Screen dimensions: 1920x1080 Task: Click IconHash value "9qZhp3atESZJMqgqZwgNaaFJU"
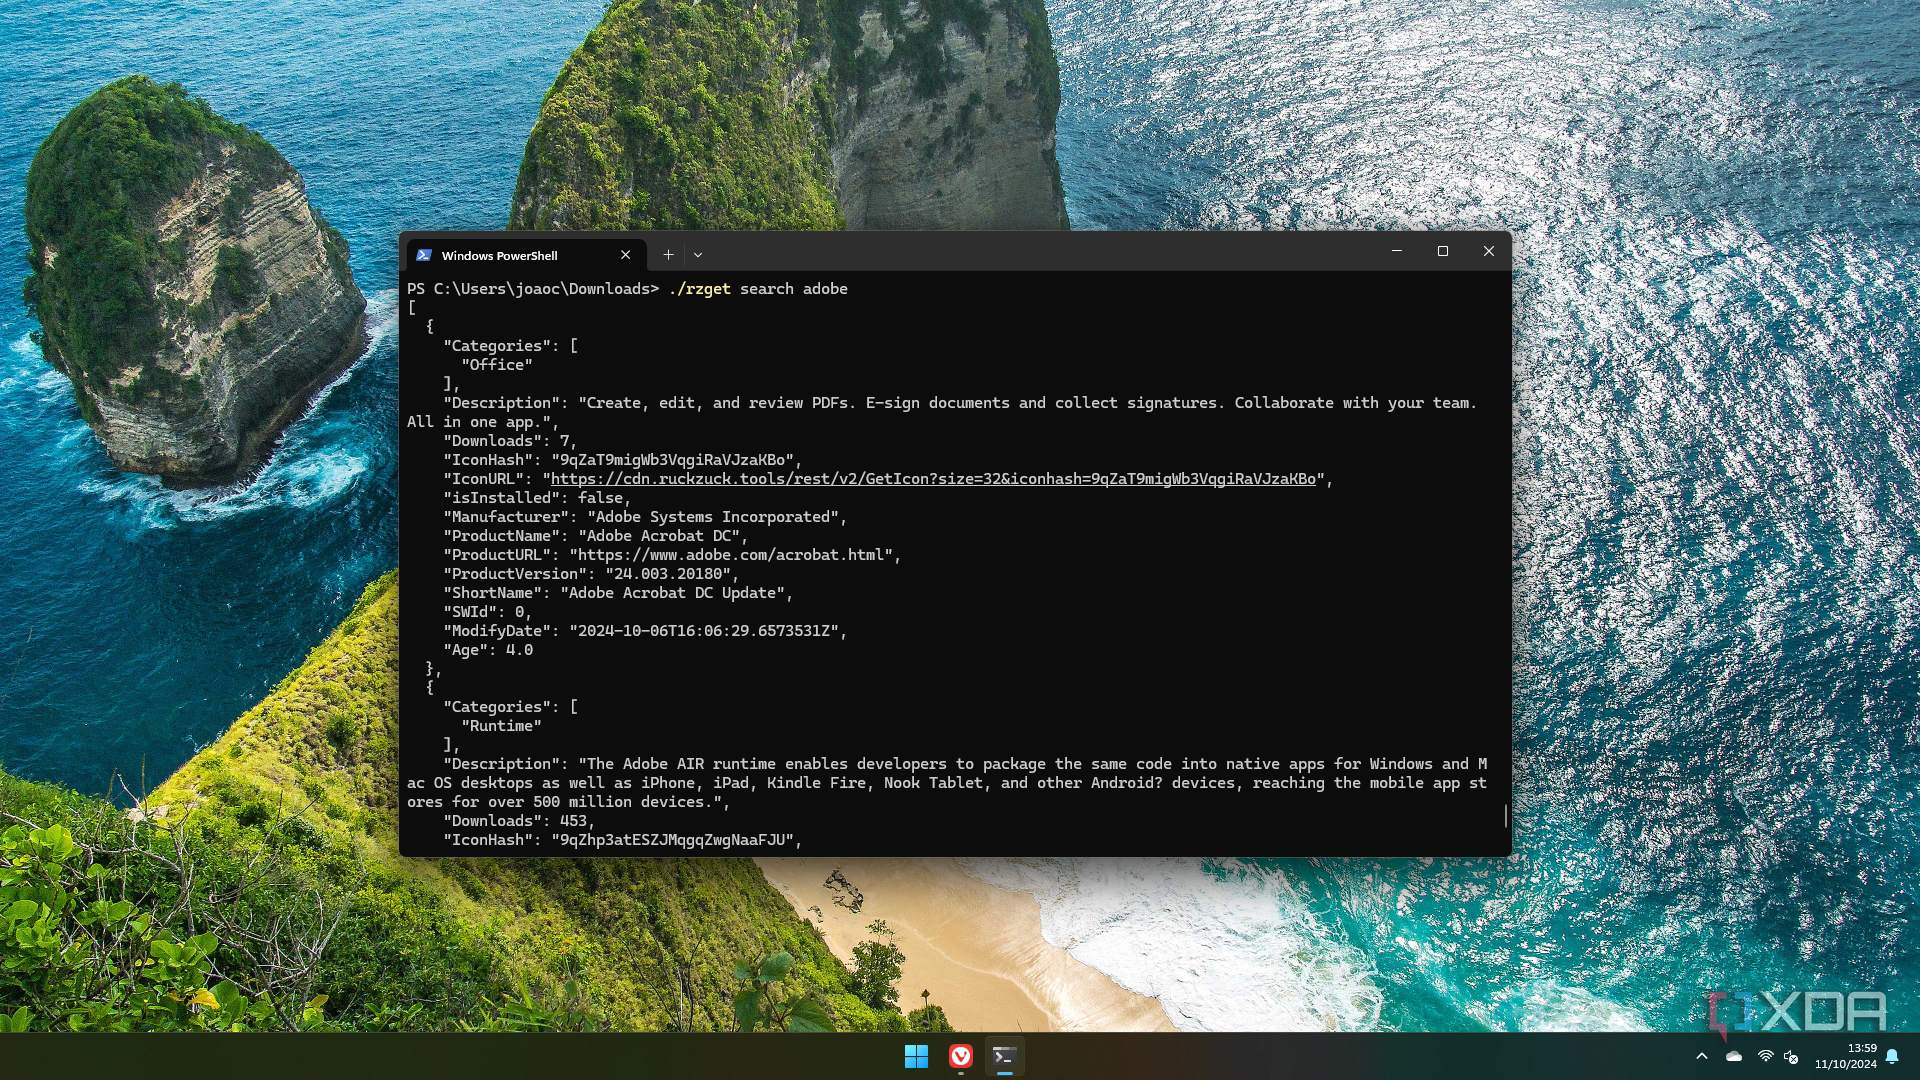pos(673,840)
